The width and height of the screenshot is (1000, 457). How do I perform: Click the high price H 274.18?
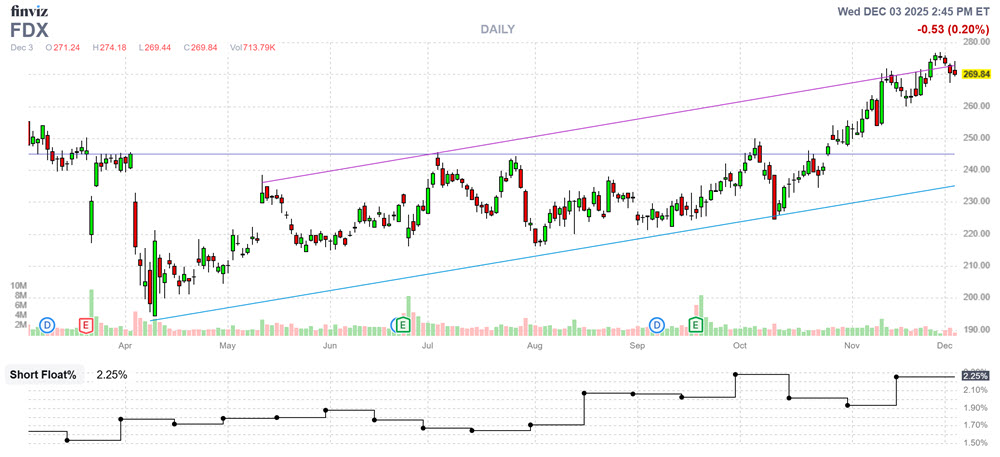point(110,47)
